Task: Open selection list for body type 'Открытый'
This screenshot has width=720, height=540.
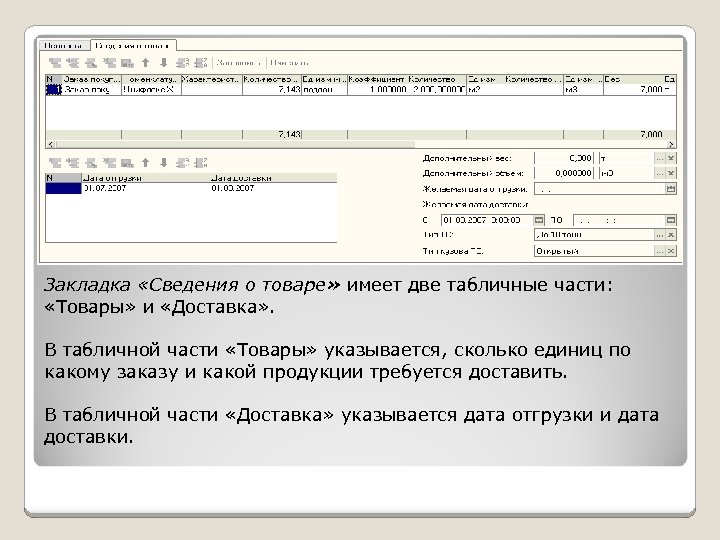Action: click(x=660, y=251)
